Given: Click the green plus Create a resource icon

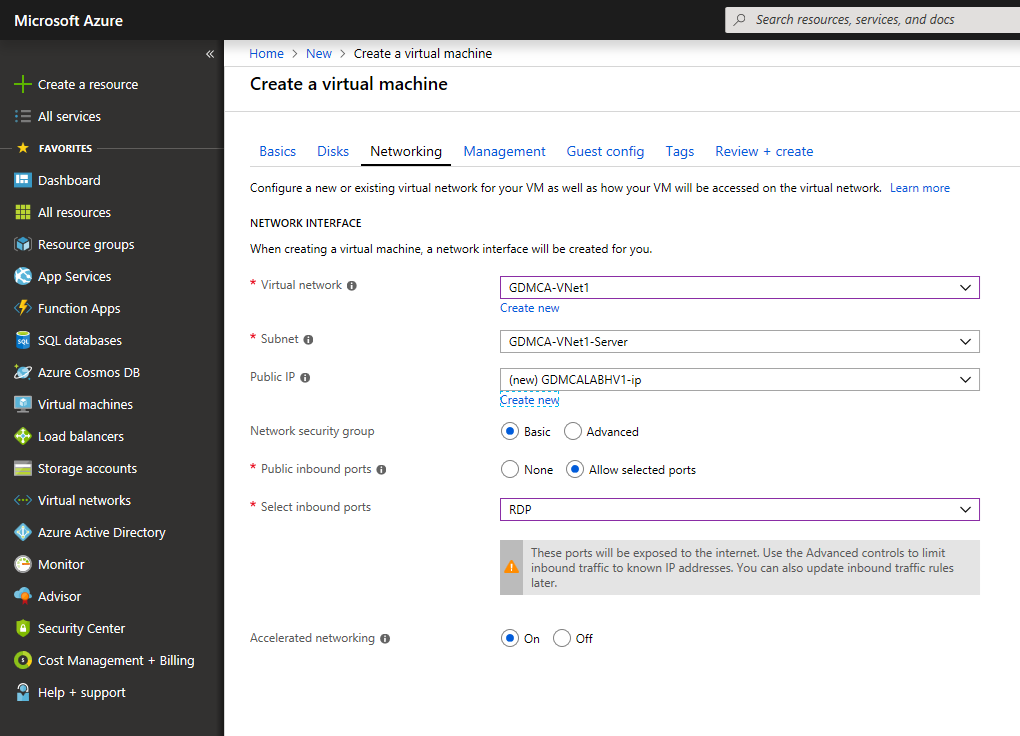Looking at the screenshot, I should 23,84.
